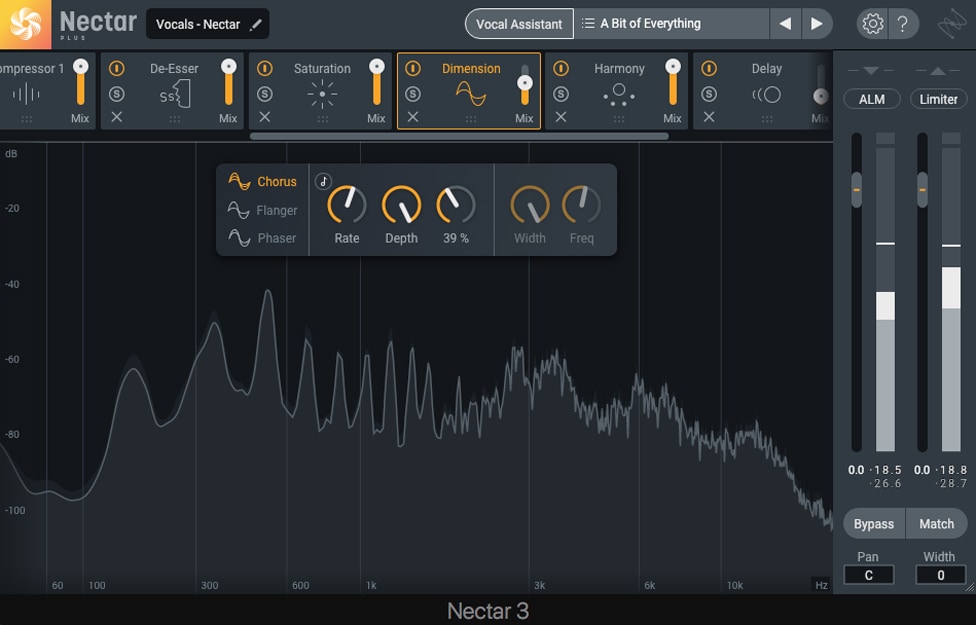Click the output gain fader handle

[x=922, y=189]
